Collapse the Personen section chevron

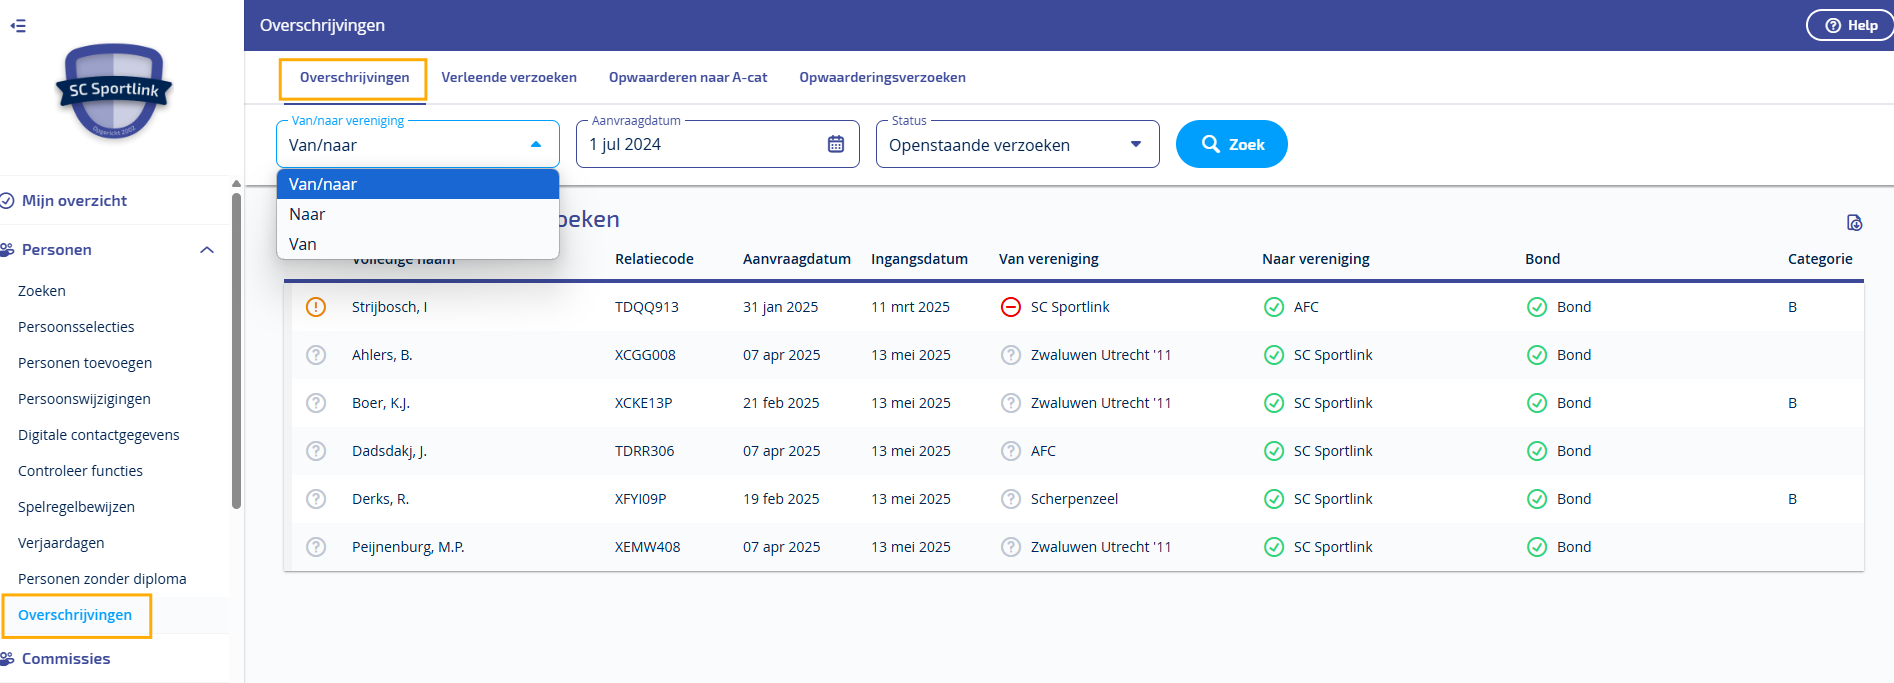[x=207, y=250]
